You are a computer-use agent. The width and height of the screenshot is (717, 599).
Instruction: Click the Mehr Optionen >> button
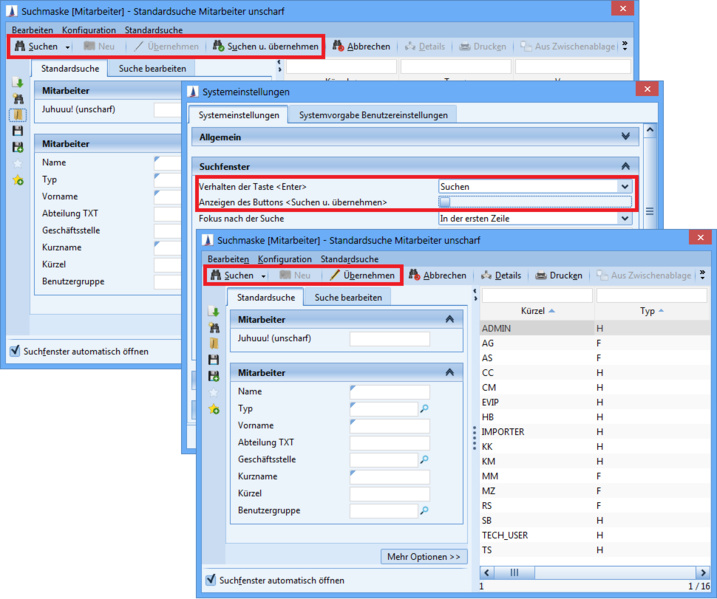424,557
